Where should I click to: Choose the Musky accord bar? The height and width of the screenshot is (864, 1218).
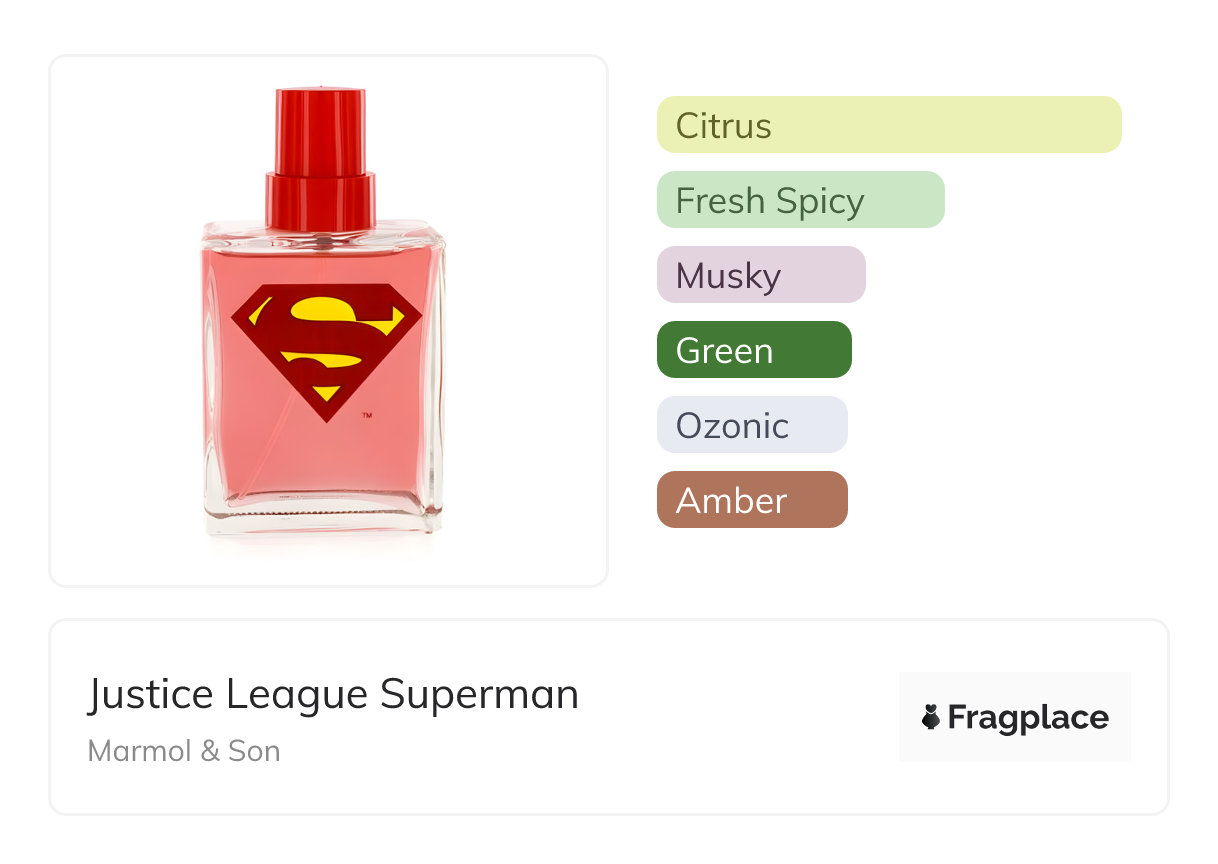[761, 275]
